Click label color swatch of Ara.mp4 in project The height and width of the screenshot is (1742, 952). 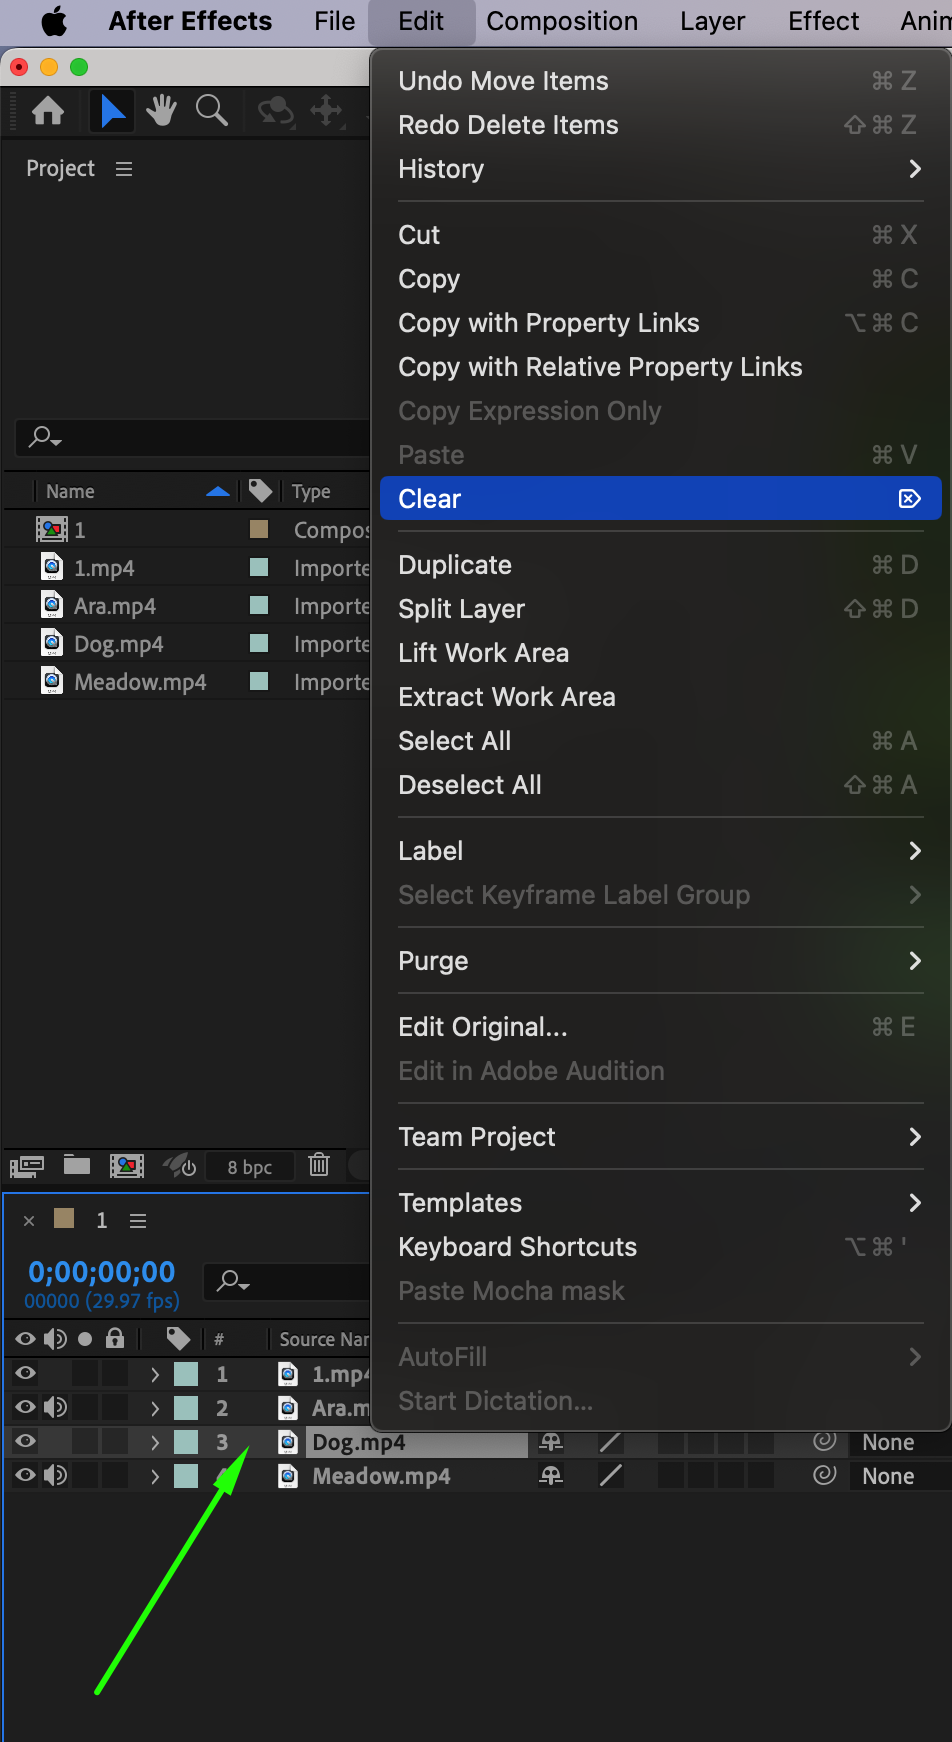259,605
